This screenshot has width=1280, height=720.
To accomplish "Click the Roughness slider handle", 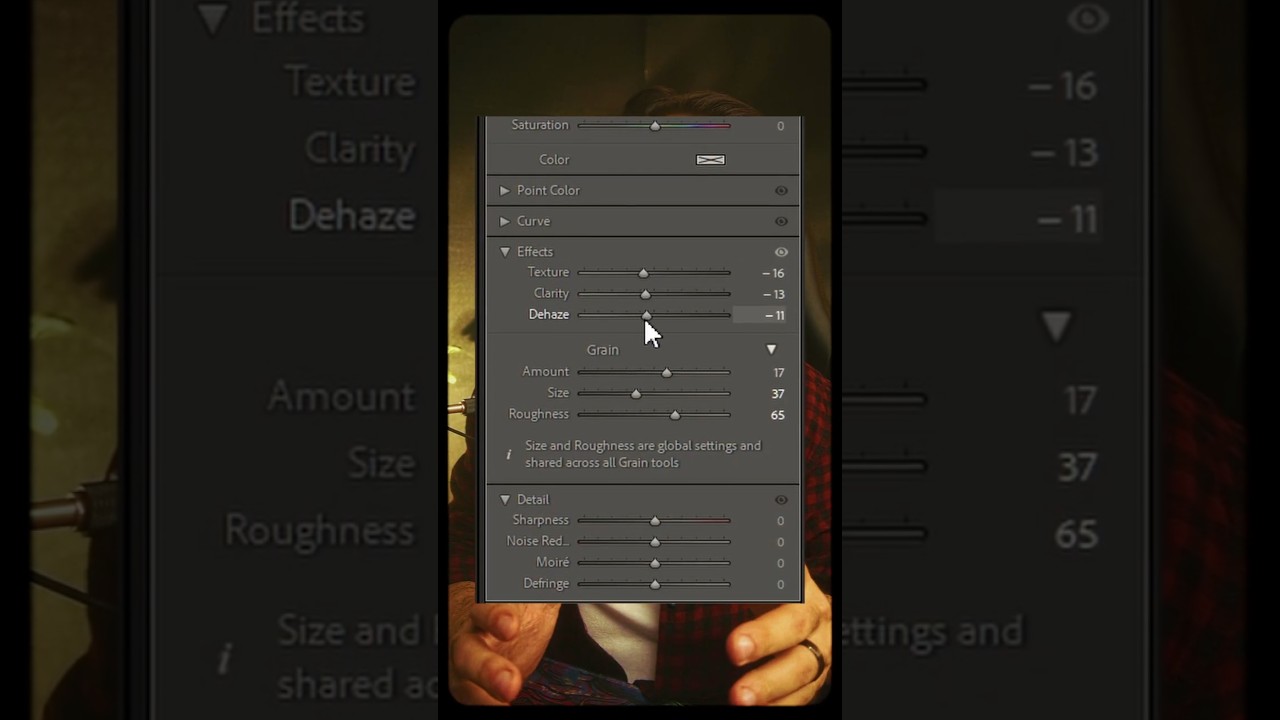I will pos(675,415).
